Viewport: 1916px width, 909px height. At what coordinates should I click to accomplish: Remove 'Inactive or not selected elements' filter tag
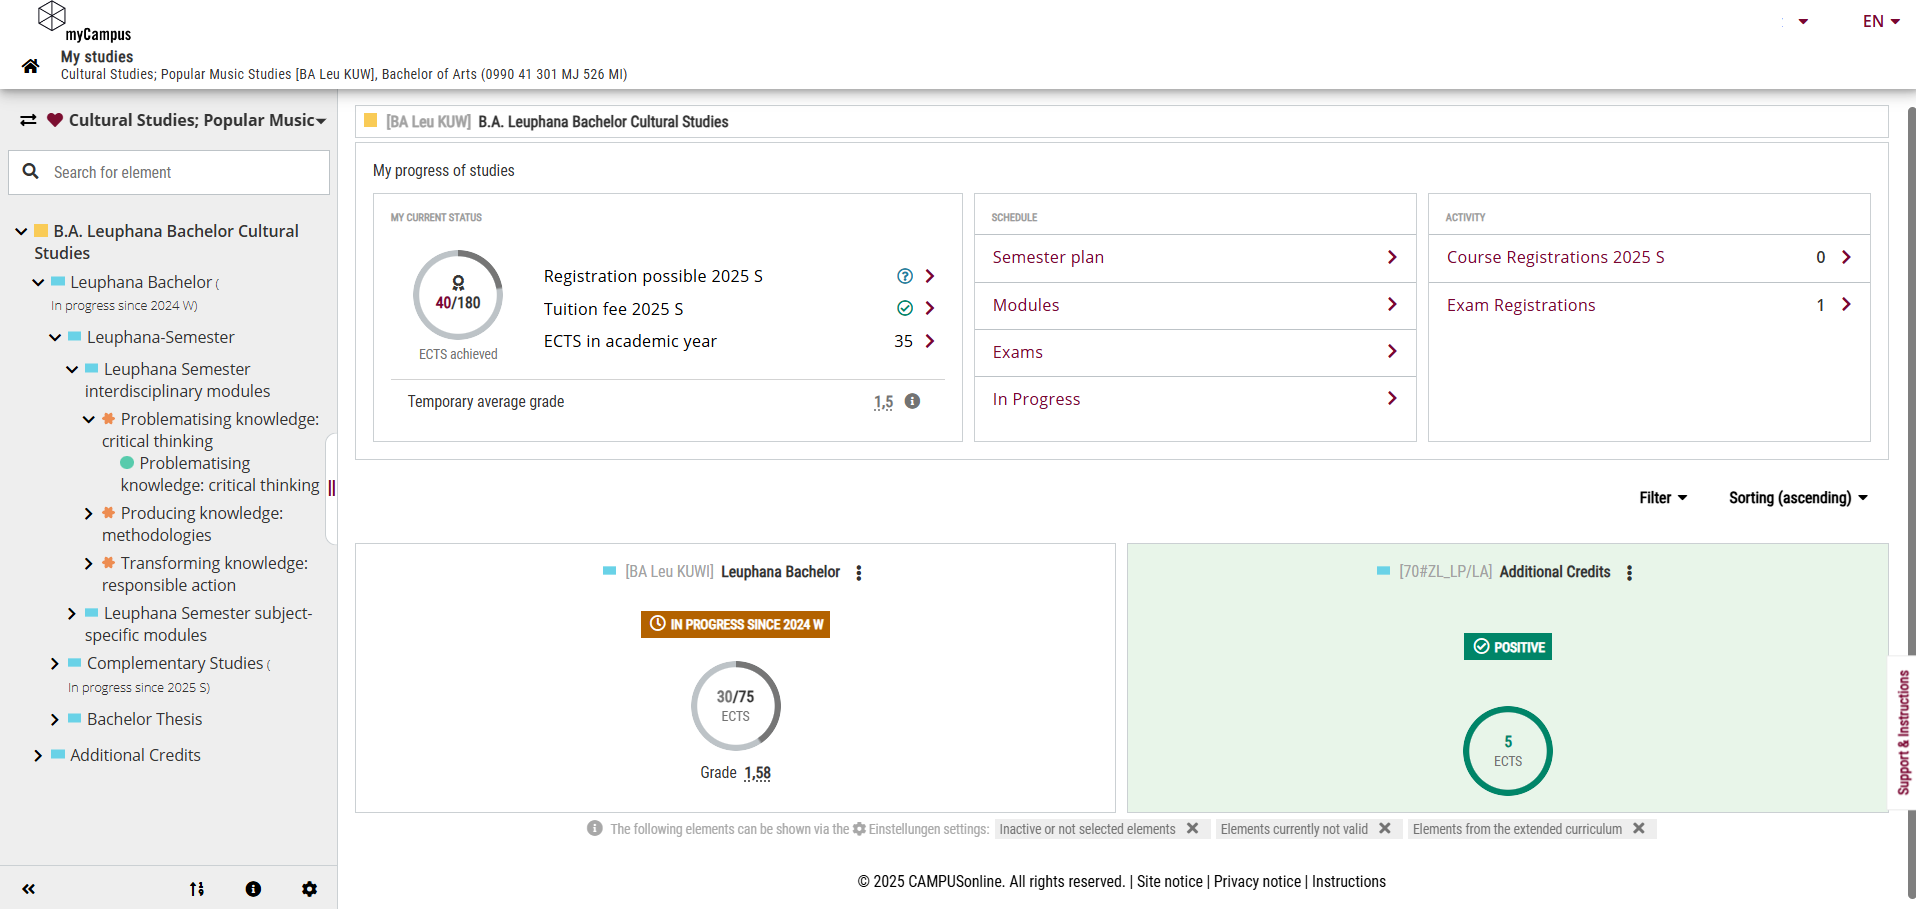[1192, 829]
